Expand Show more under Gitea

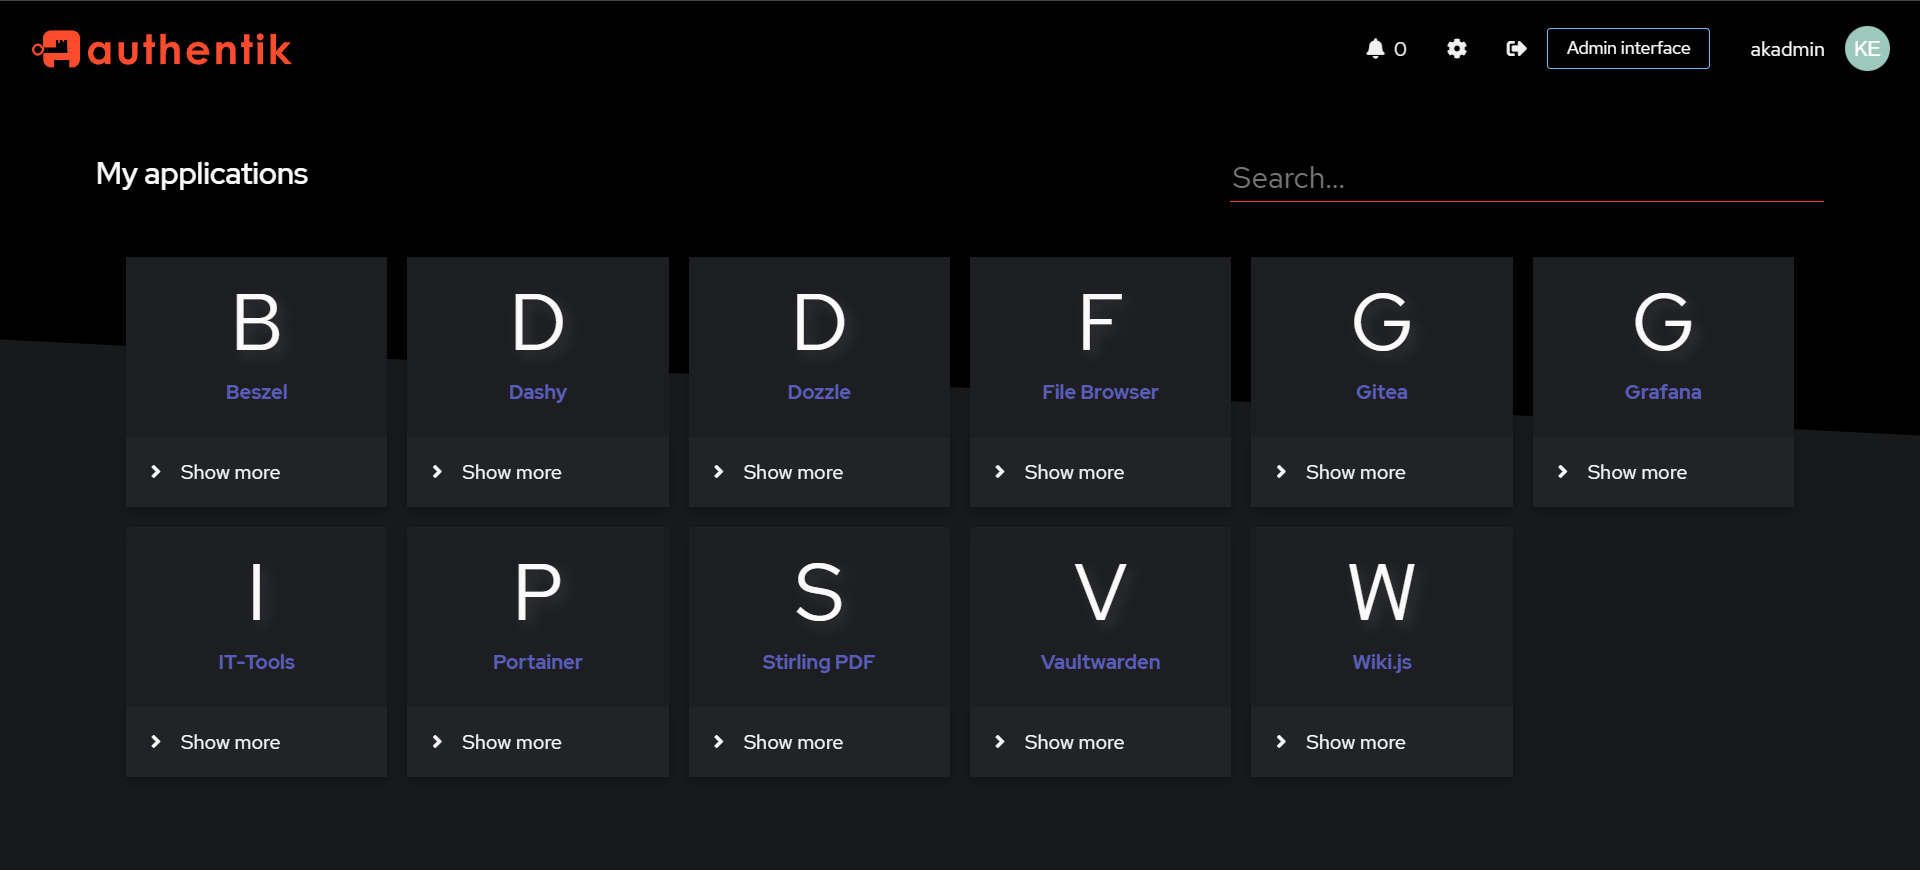tap(1382, 472)
